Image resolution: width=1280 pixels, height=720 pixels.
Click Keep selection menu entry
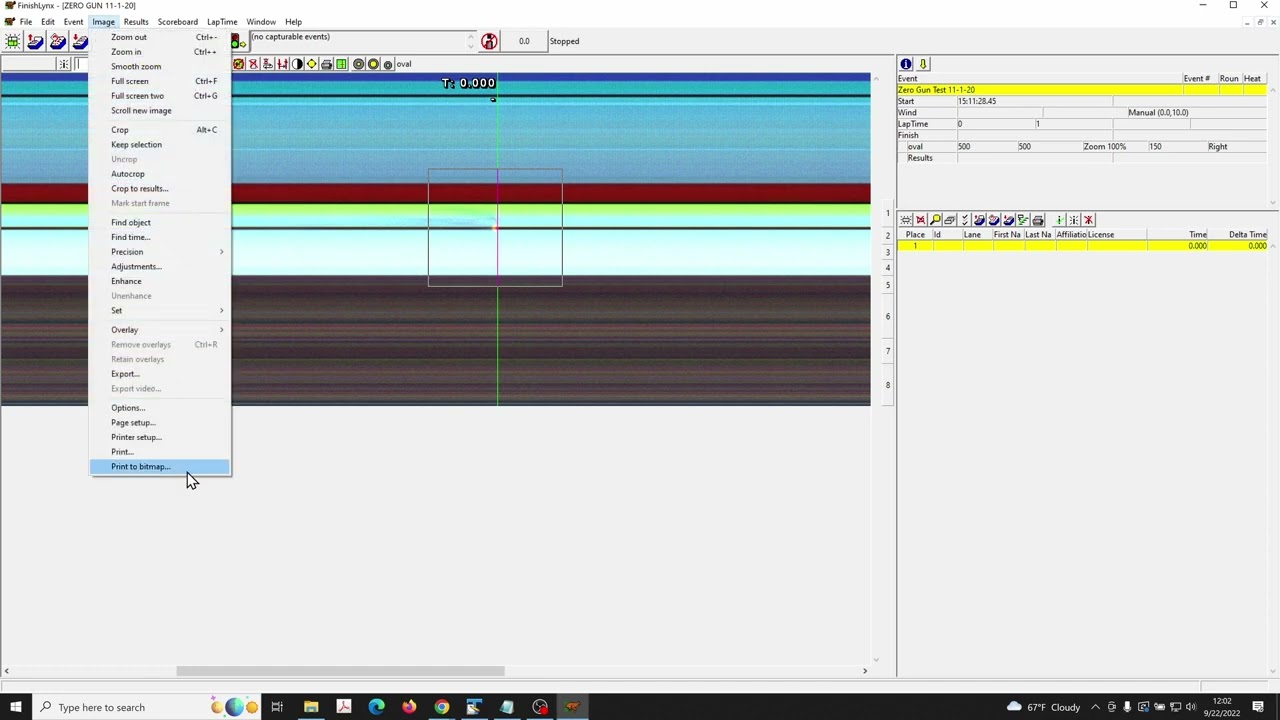[x=160, y=144]
